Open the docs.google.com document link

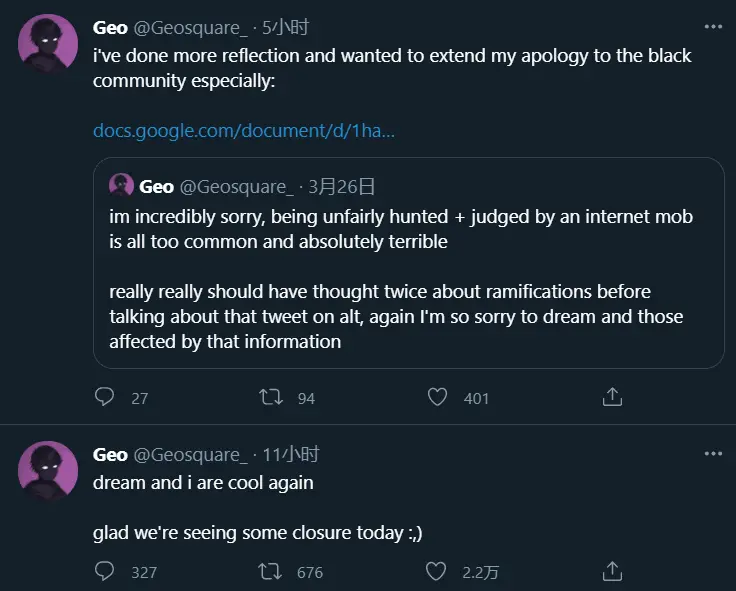(x=243, y=131)
